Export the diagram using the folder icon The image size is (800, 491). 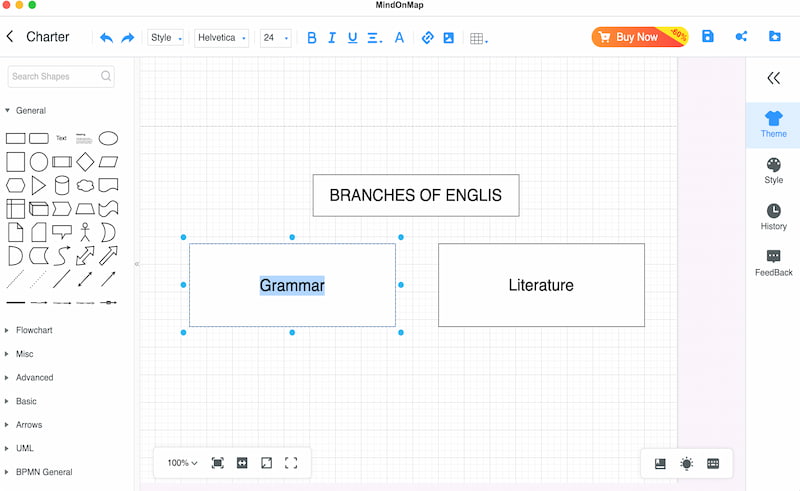(774, 36)
